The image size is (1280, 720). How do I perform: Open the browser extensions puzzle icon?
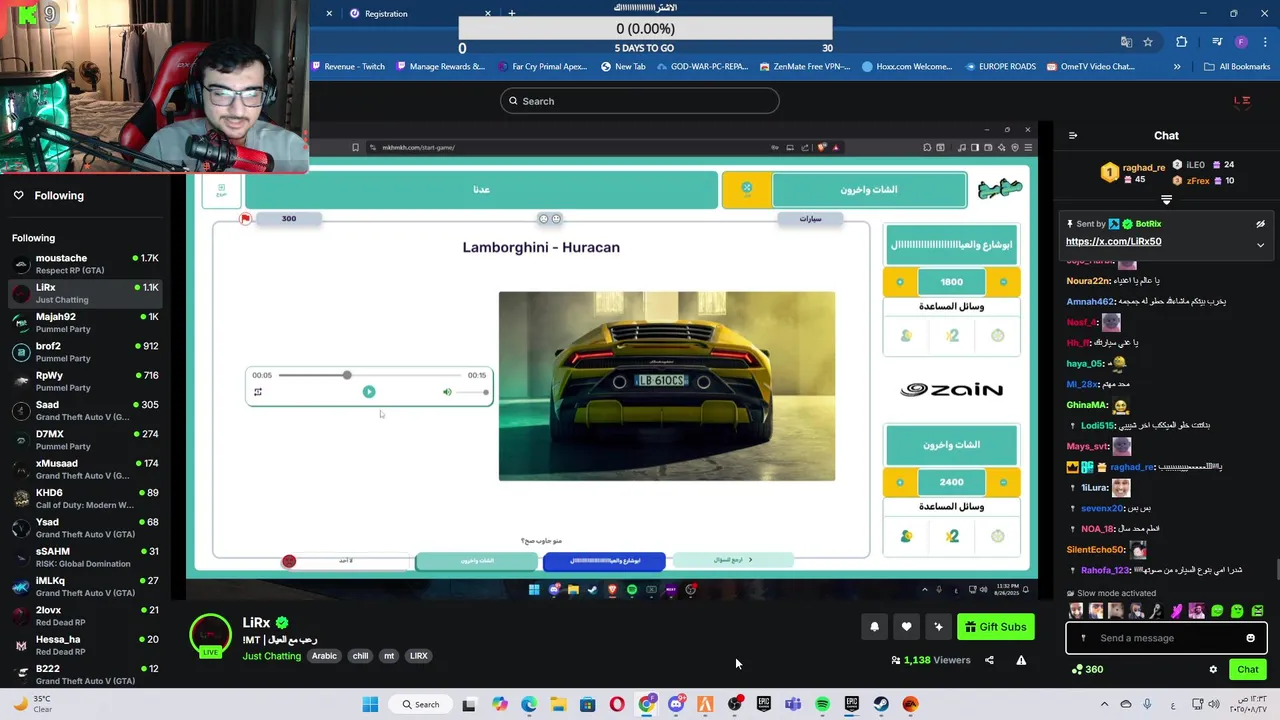click(x=1182, y=42)
